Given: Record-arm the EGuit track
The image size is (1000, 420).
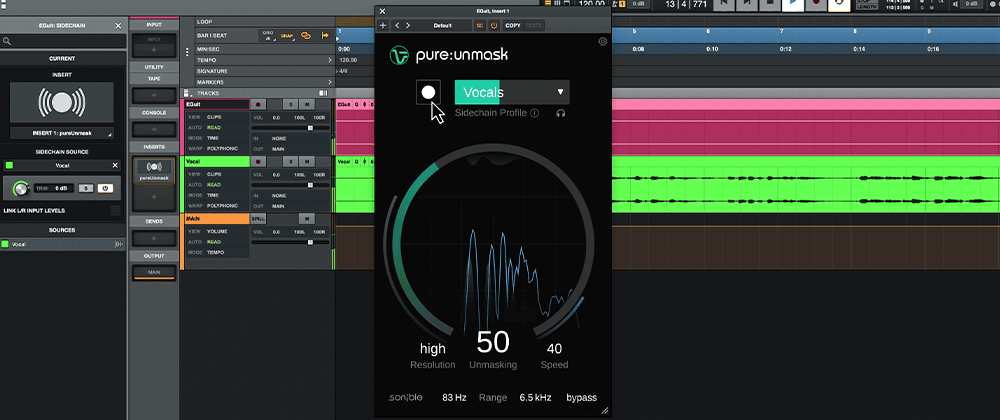Looking at the screenshot, I should click(x=258, y=105).
